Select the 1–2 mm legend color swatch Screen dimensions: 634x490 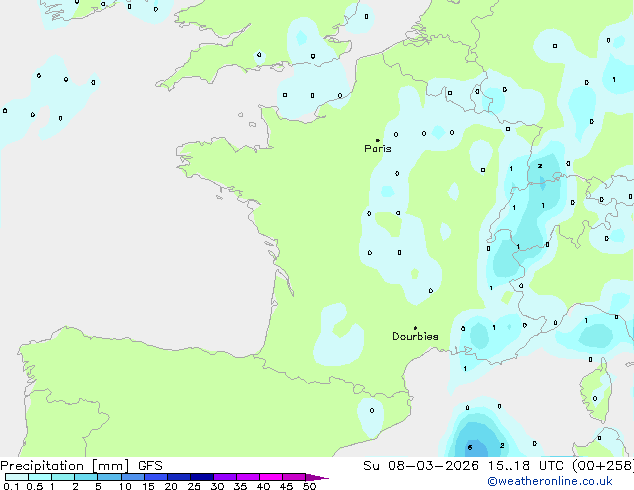coord(63,477)
